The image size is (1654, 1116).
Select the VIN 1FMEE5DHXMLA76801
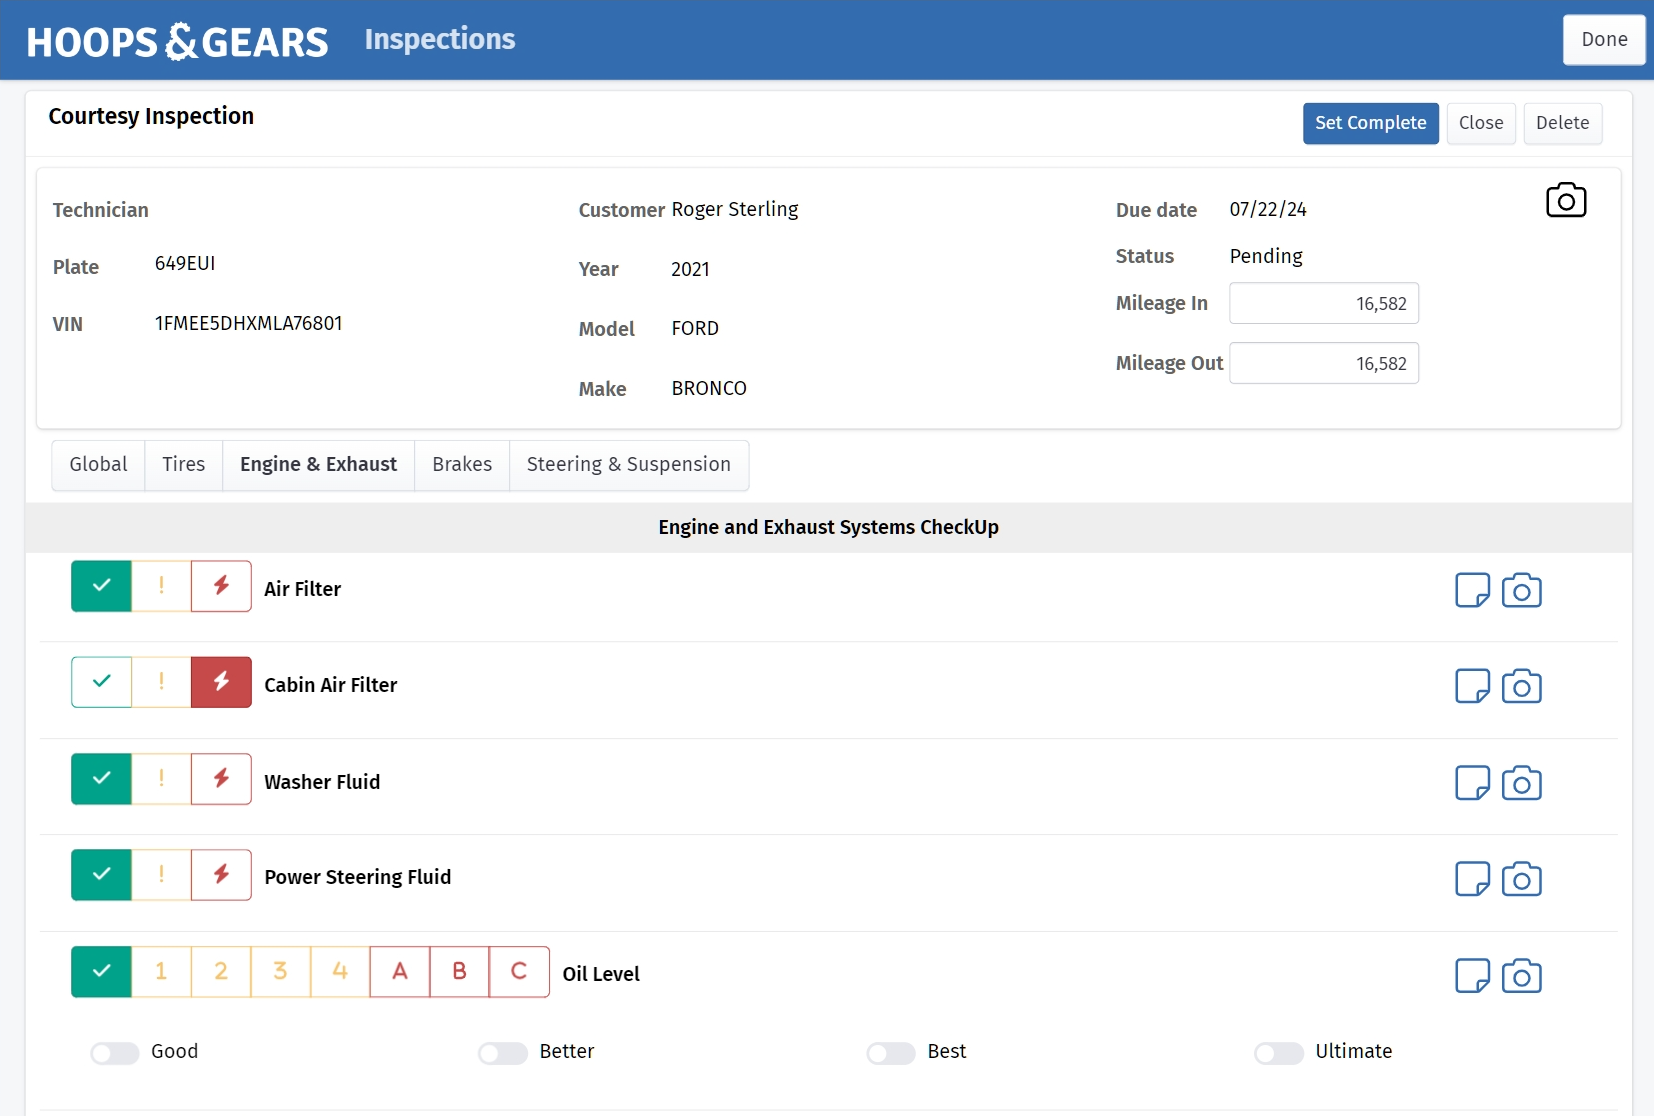coord(248,324)
